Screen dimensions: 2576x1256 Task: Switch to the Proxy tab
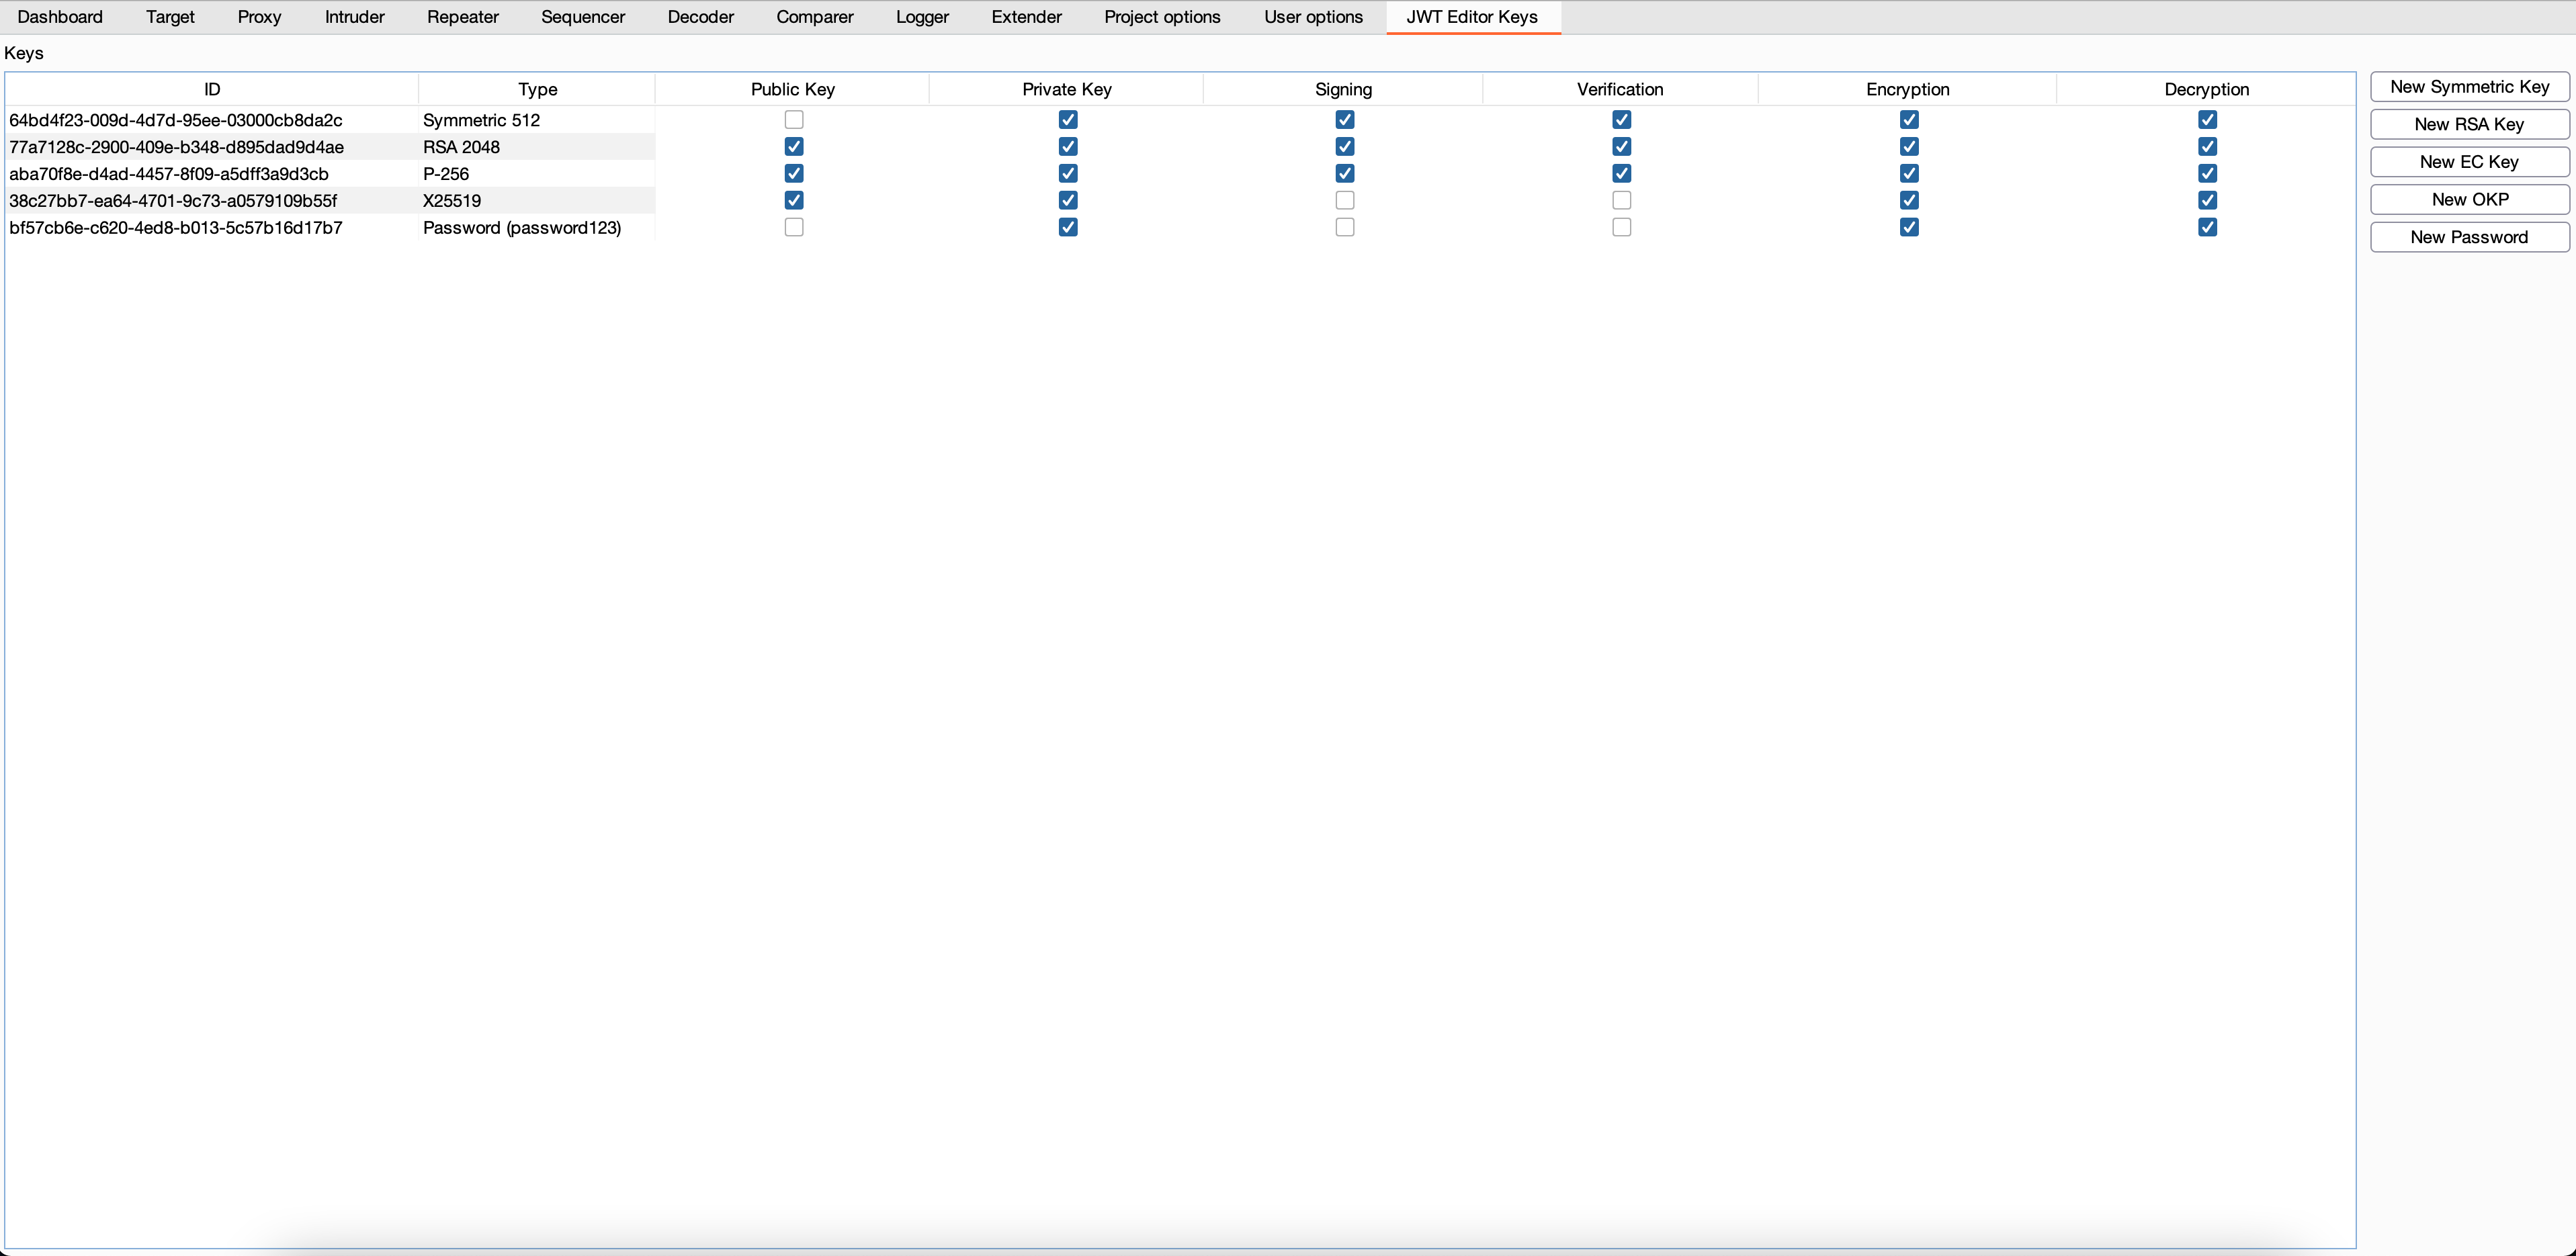coord(259,17)
